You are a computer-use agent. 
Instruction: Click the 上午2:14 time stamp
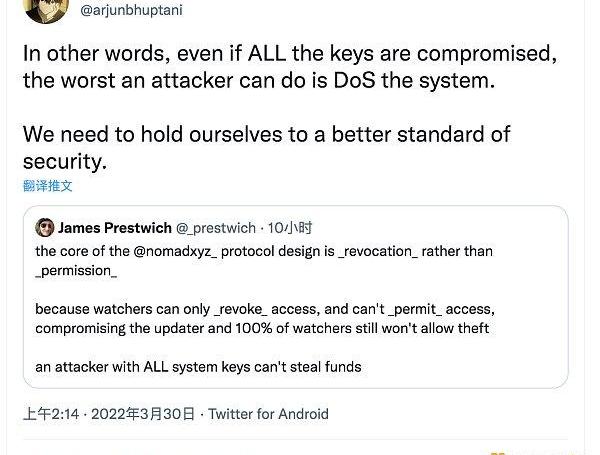coord(52,413)
